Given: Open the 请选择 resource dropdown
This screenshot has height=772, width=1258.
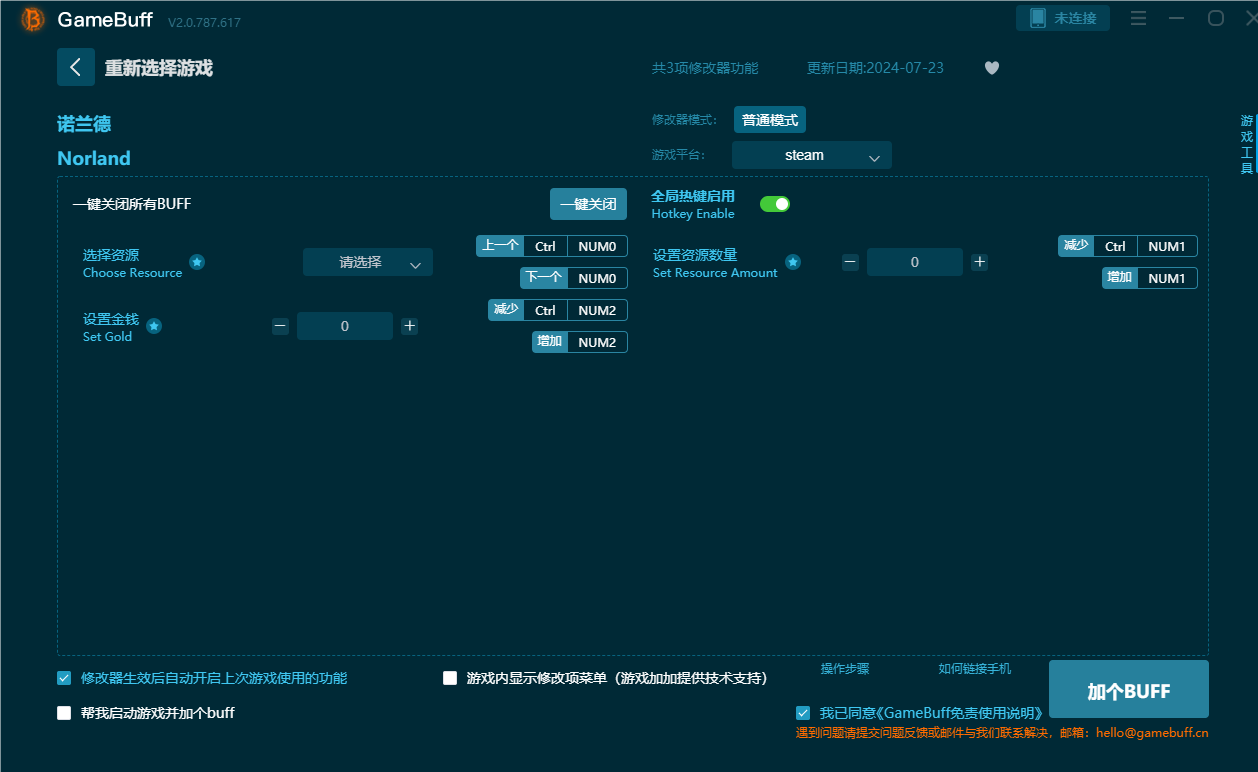Looking at the screenshot, I should tap(368, 262).
